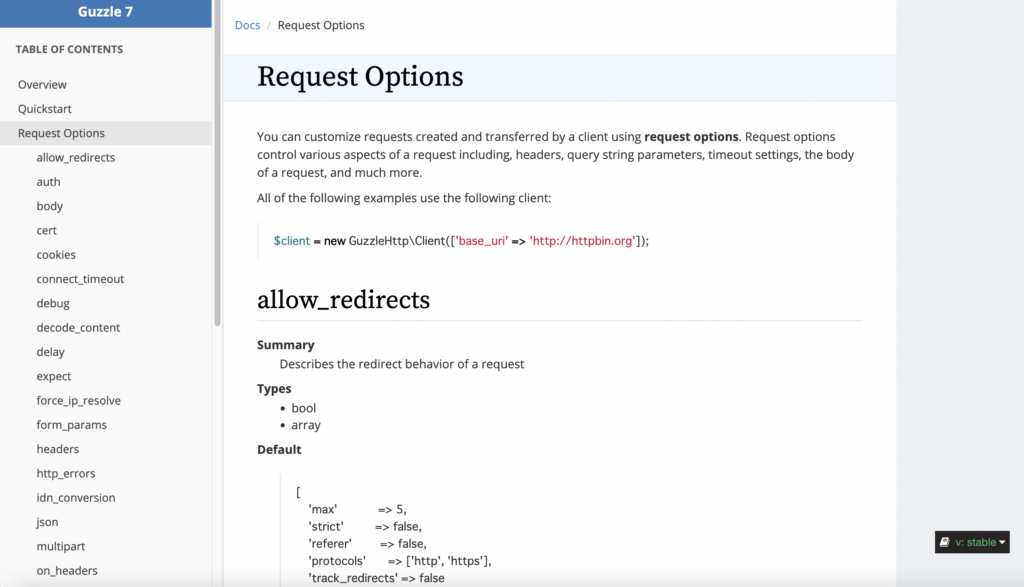1024x587 pixels.
Task: Click the book icon in version badge
Action: 944,542
